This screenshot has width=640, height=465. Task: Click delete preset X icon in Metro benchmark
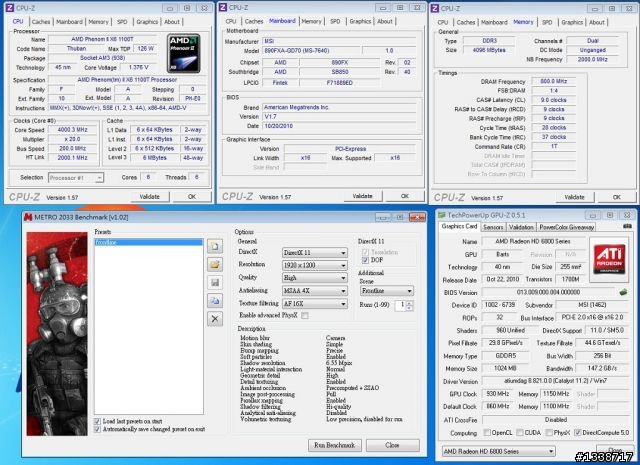215,319
